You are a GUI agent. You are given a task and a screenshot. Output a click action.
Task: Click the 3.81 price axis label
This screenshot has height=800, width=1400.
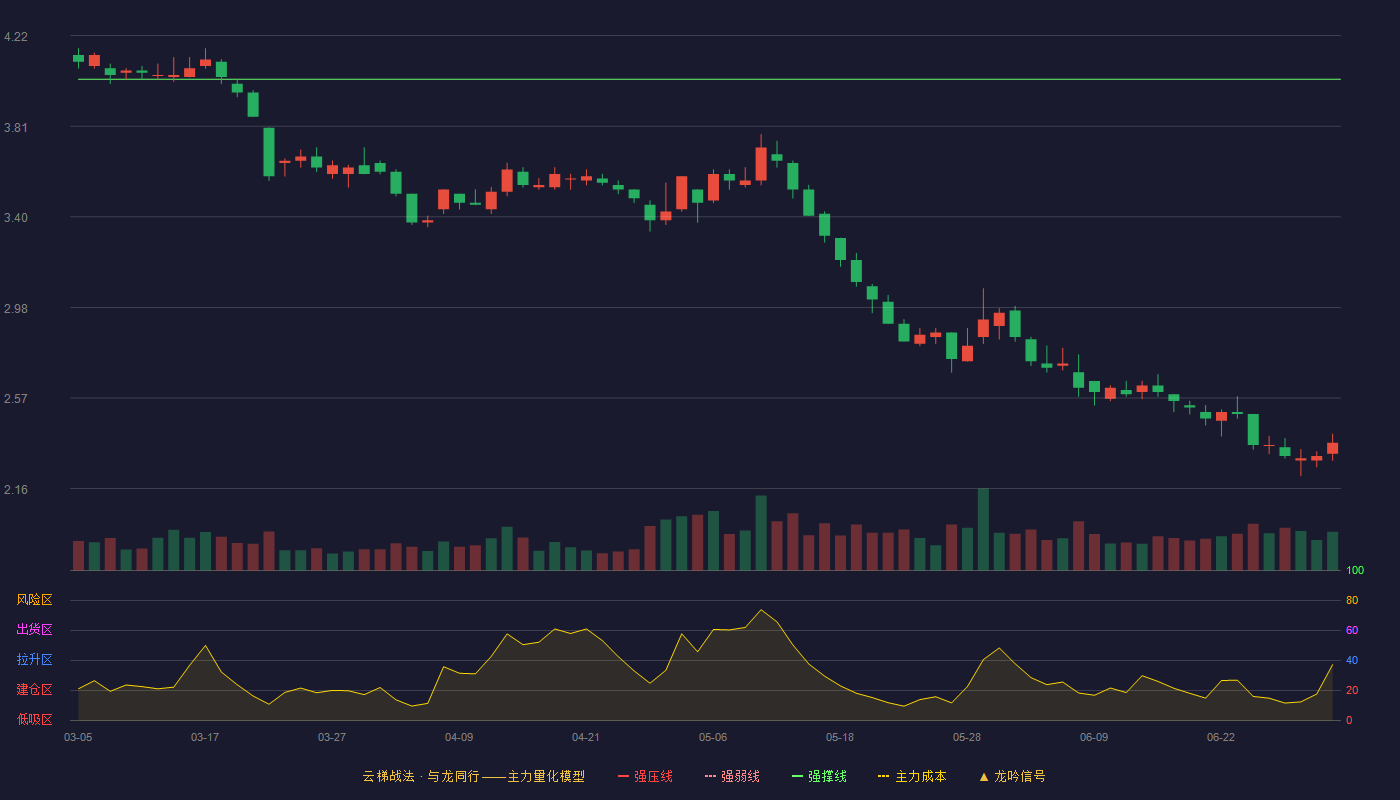click(x=16, y=128)
